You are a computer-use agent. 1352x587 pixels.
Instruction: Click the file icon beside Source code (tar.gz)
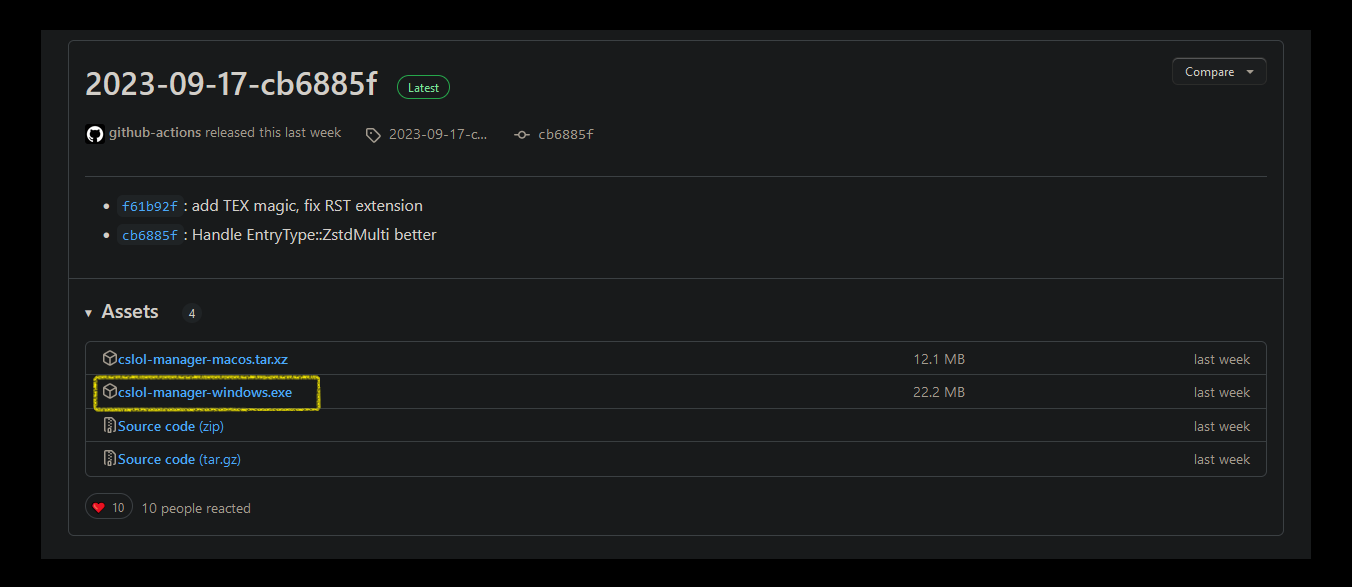coord(109,458)
